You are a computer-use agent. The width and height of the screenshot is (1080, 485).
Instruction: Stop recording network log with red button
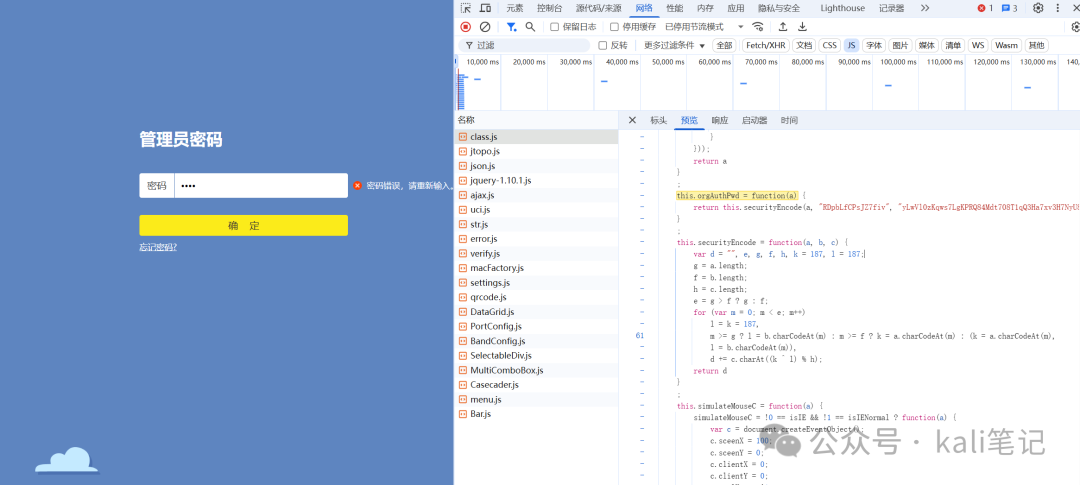[x=466, y=27]
